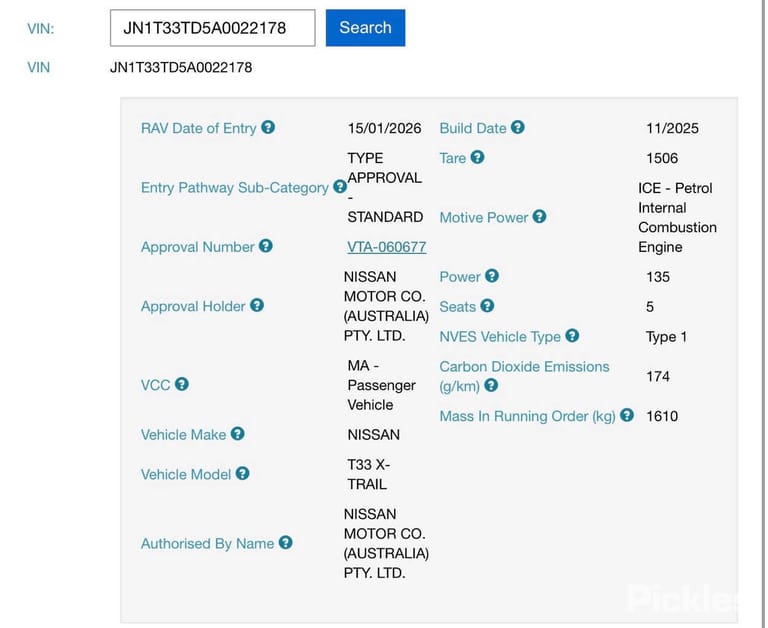768x628 pixels.
Task: Show help for Carbon Dioxide Emissions
Action: click(x=491, y=386)
